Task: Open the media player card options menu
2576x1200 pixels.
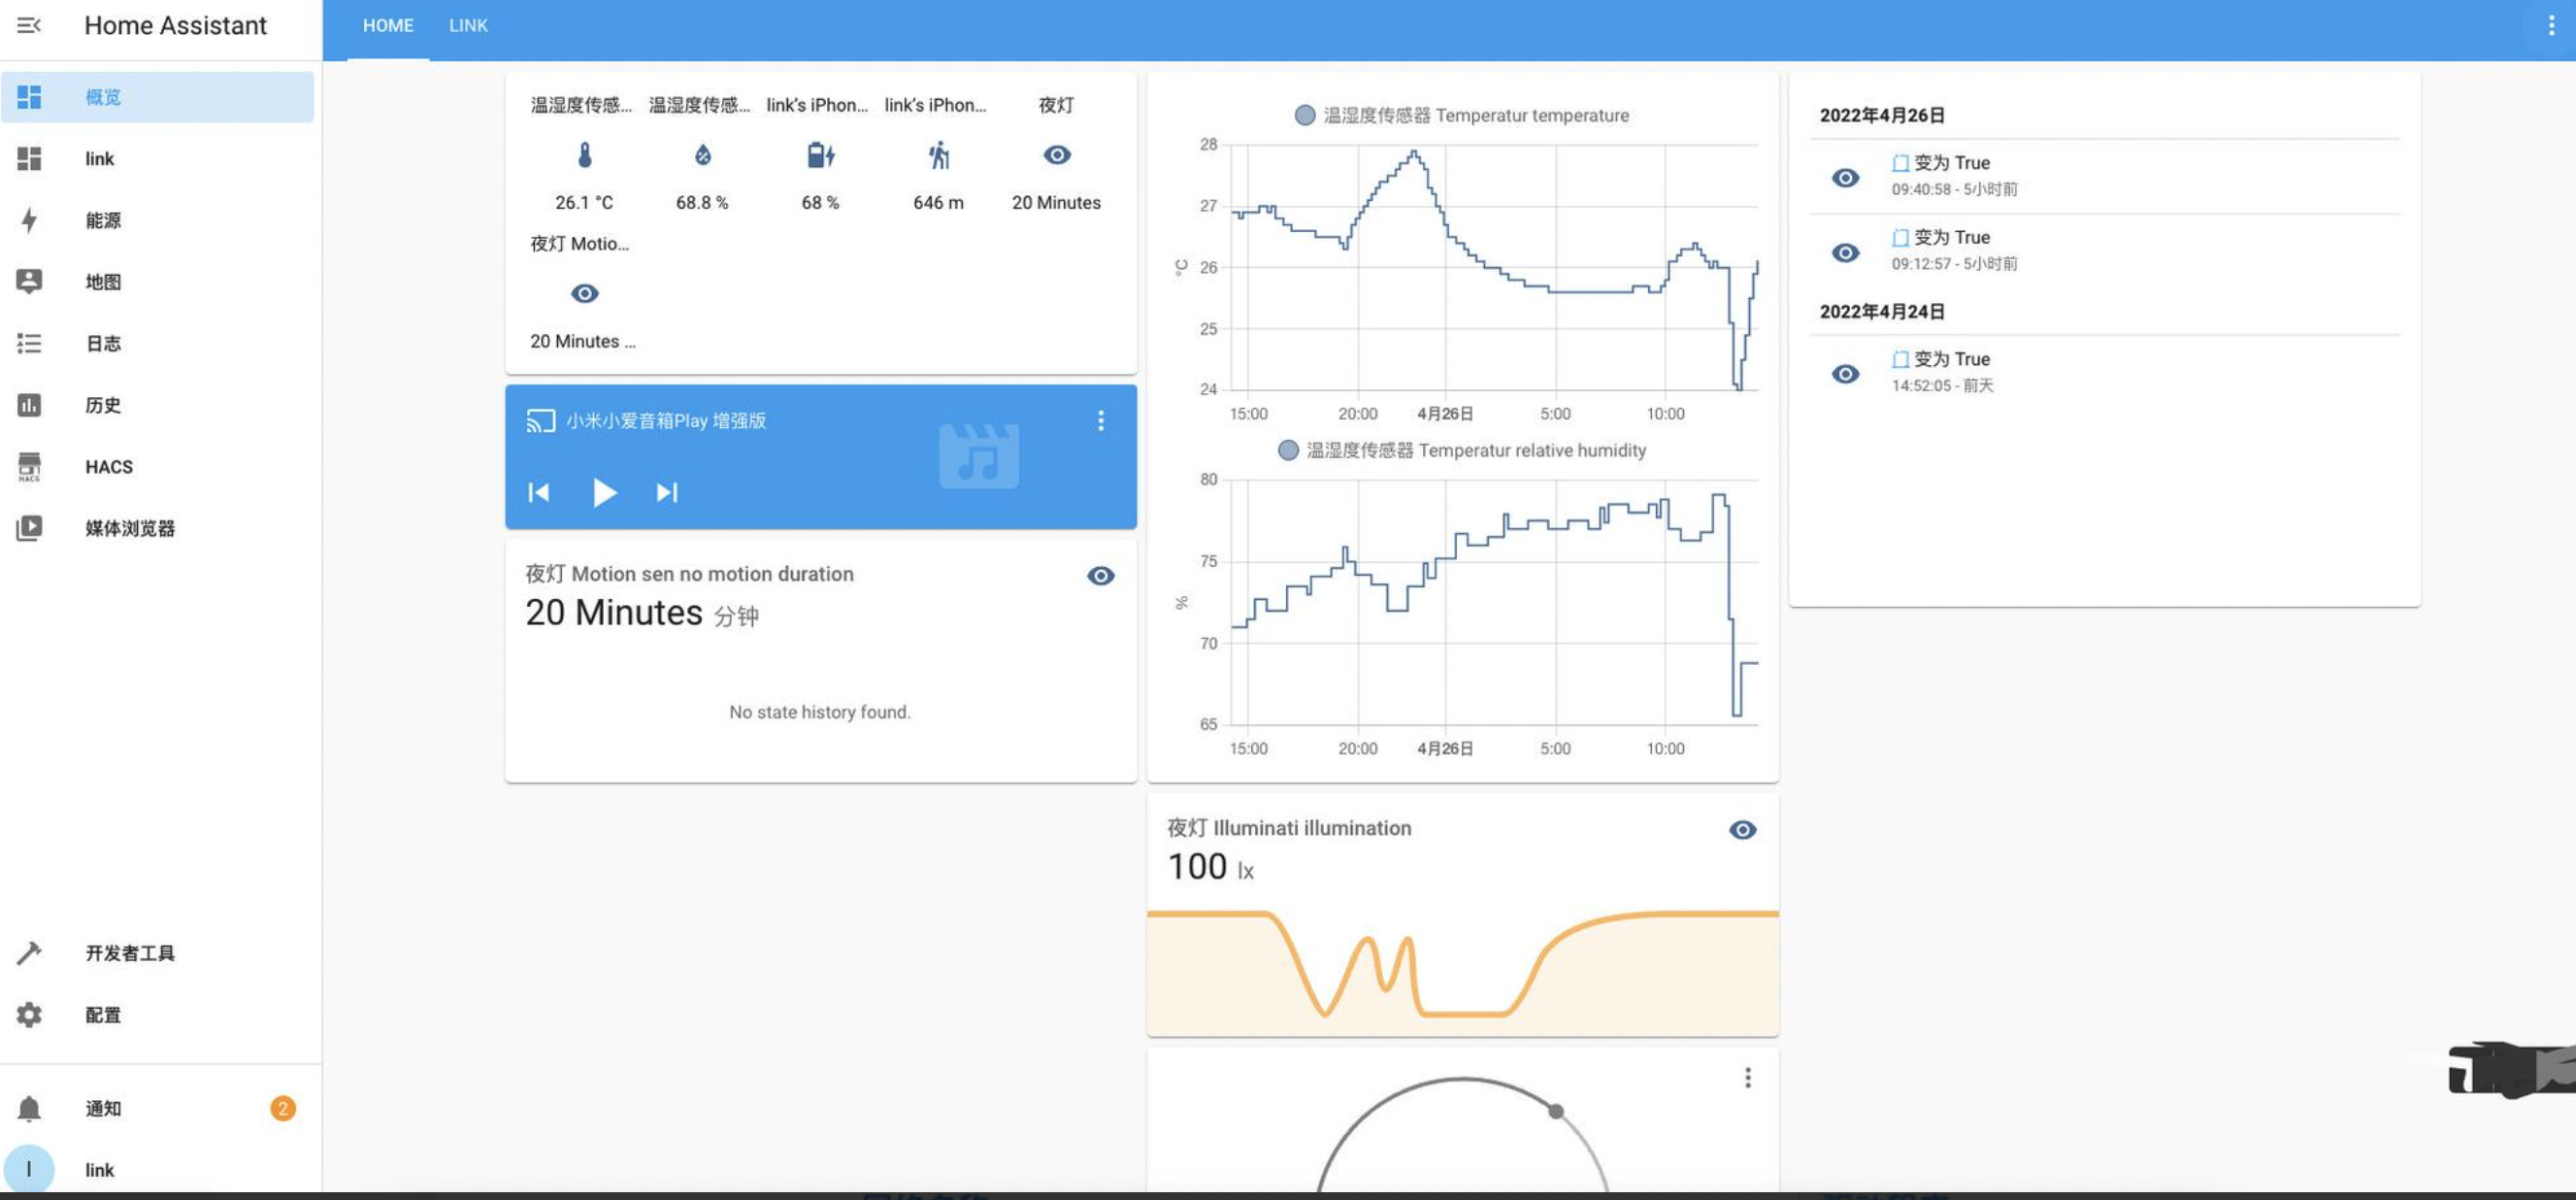Action: pyautogui.click(x=1101, y=421)
